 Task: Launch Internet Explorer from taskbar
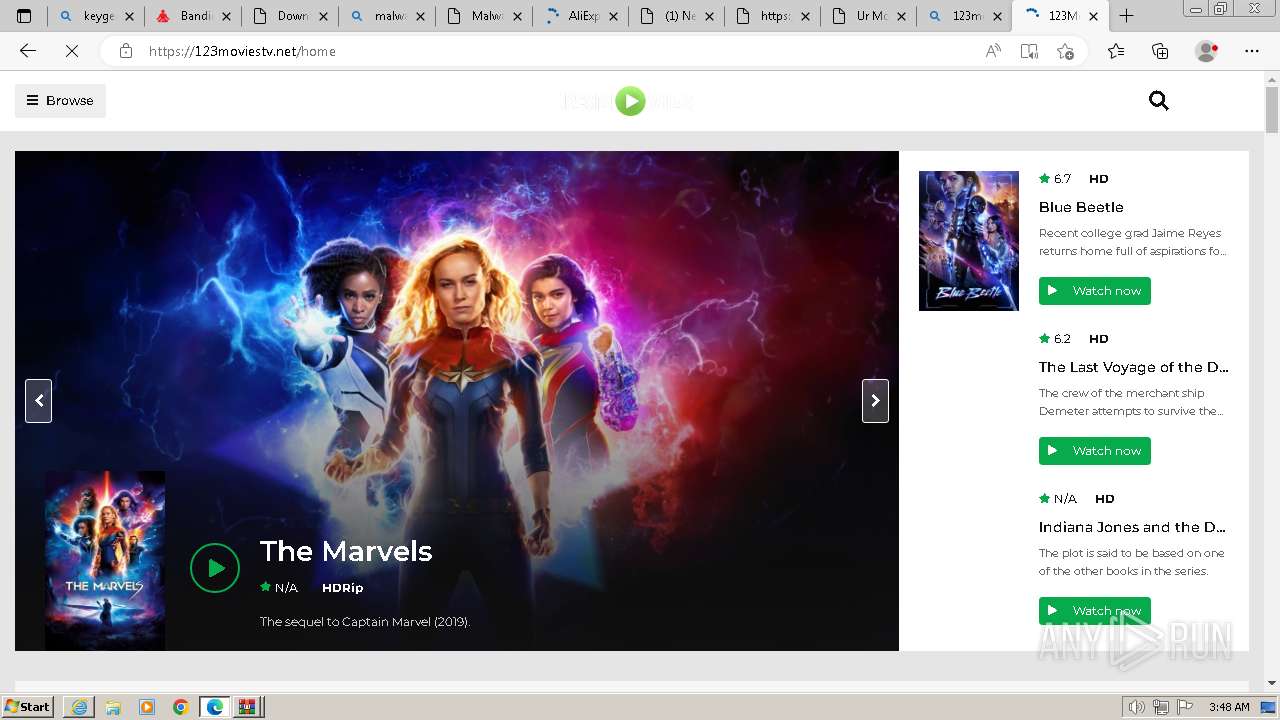point(79,707)
